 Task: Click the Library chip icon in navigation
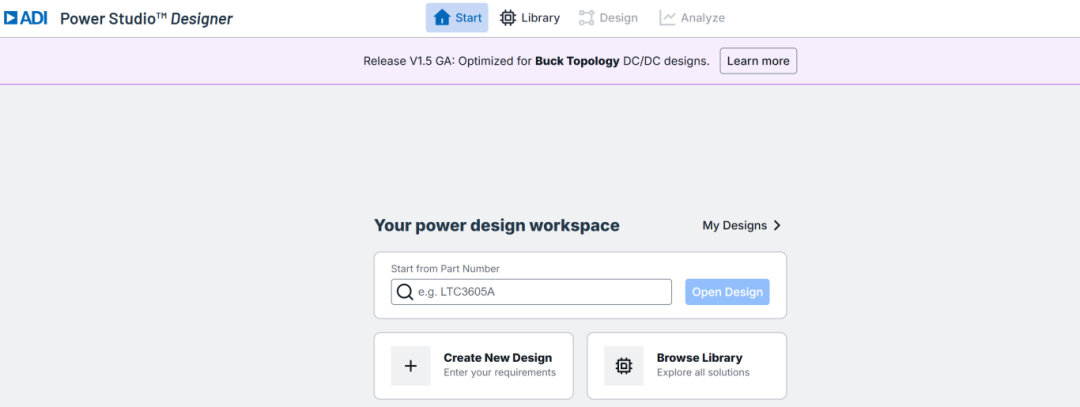pyautogui.click(x=508, y=18)
